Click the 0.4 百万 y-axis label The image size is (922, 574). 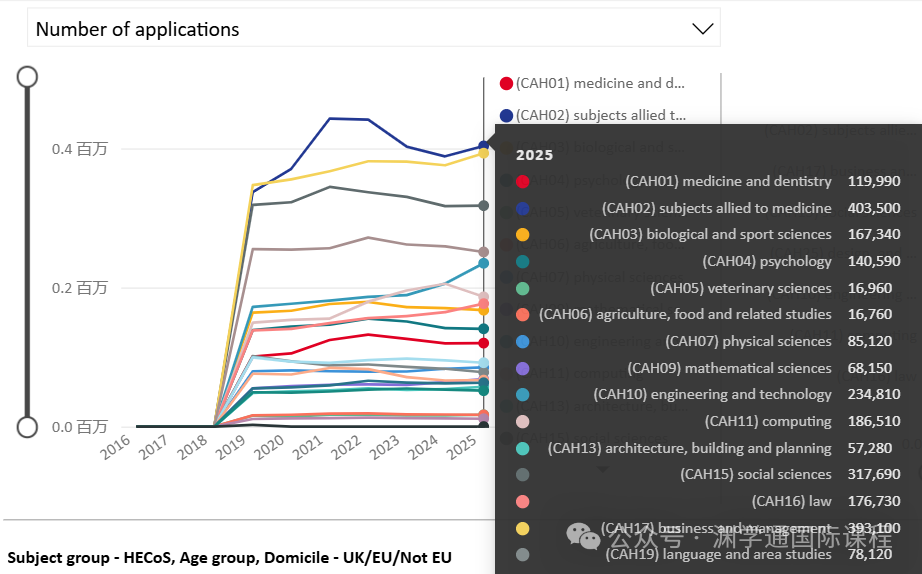point(80,149)
